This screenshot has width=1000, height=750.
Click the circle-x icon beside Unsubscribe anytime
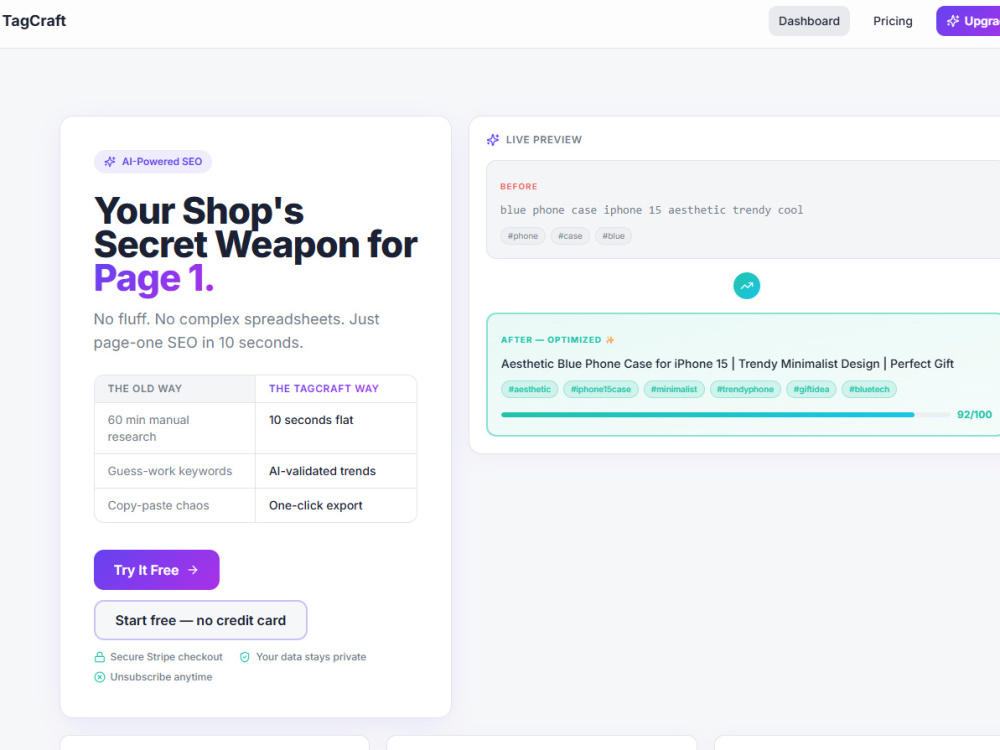tap(99, 677)
